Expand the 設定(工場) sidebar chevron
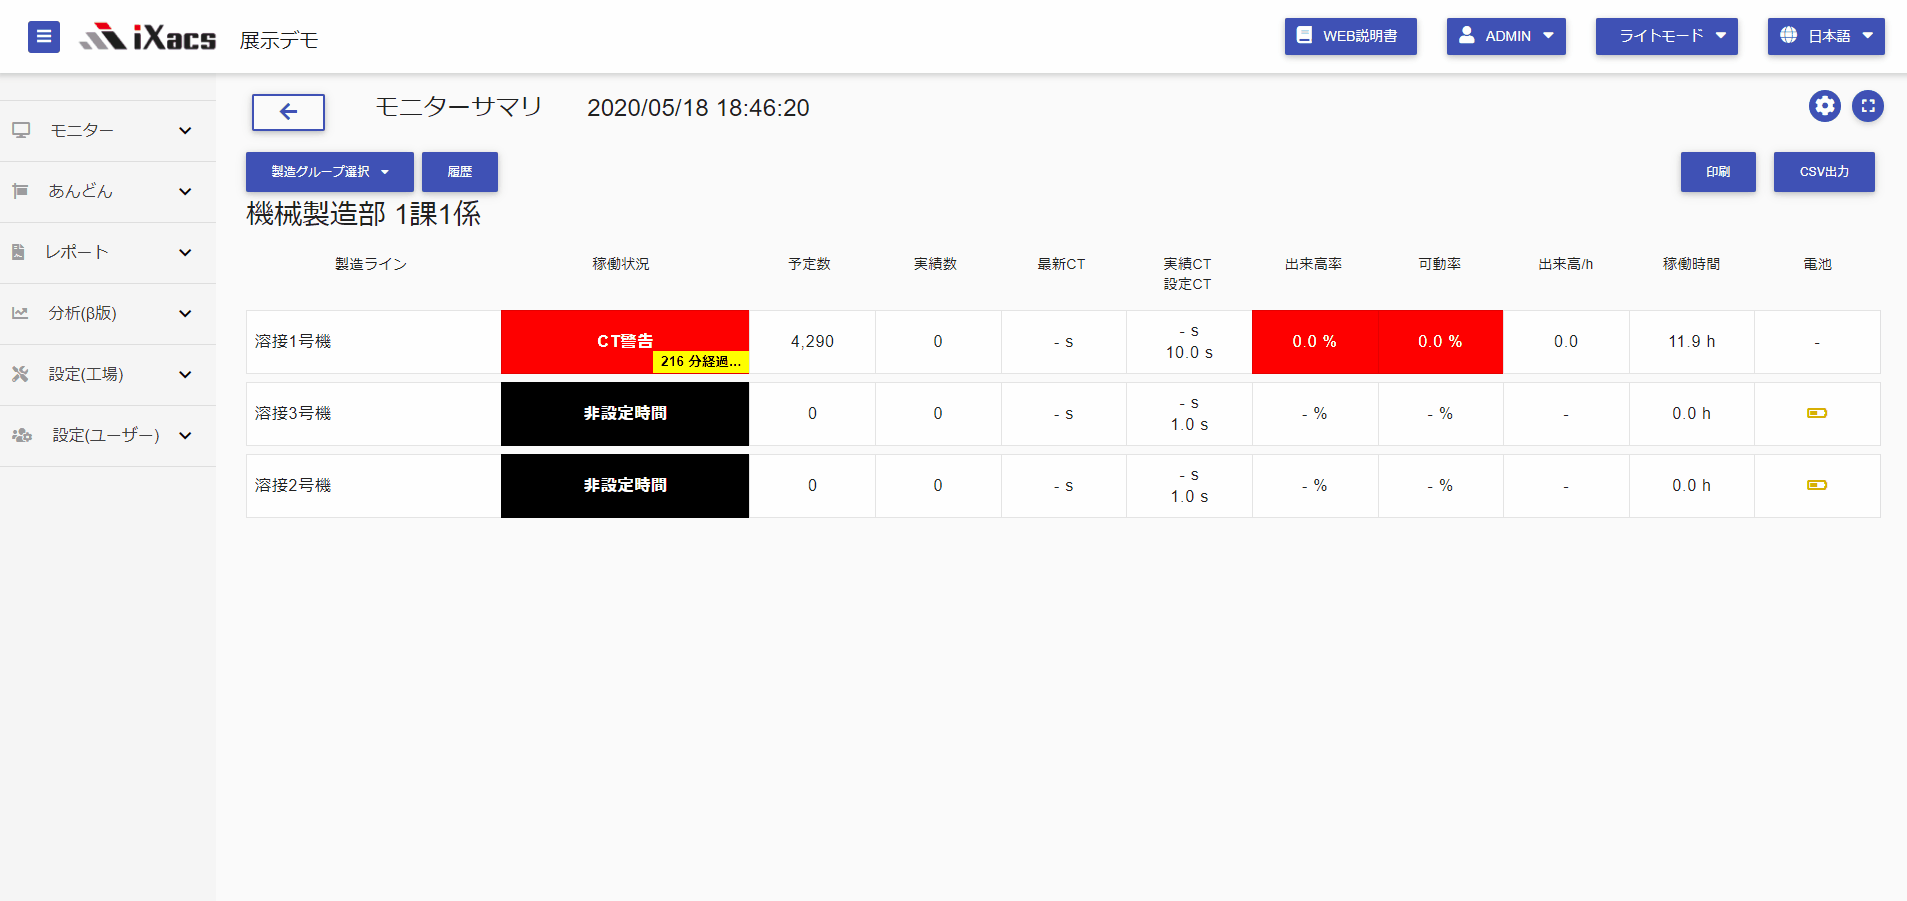Screen dimensions: 1907x901 coord(185,375)
